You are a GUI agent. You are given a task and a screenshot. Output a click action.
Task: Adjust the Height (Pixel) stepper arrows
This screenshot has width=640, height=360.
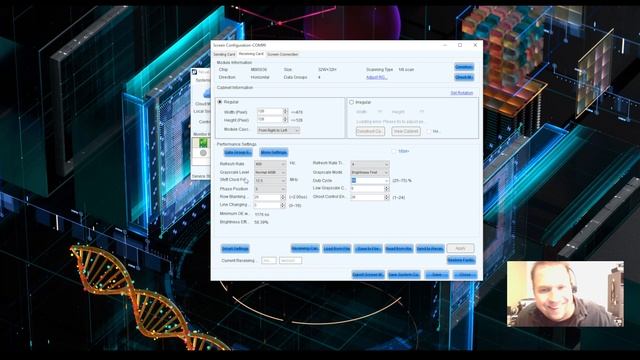point(285,120)
